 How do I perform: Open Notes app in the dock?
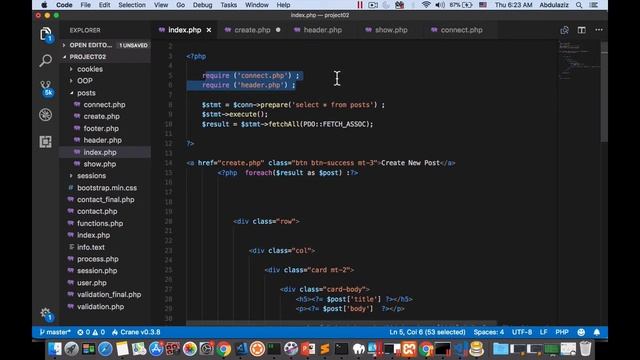click(x=122, y=349)
